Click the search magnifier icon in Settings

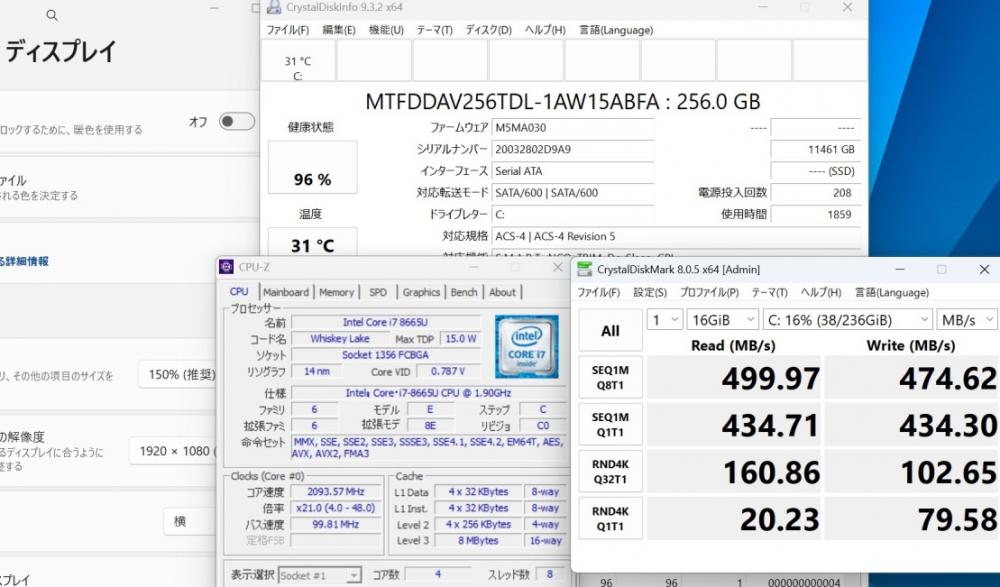click(x=52, y=15)
